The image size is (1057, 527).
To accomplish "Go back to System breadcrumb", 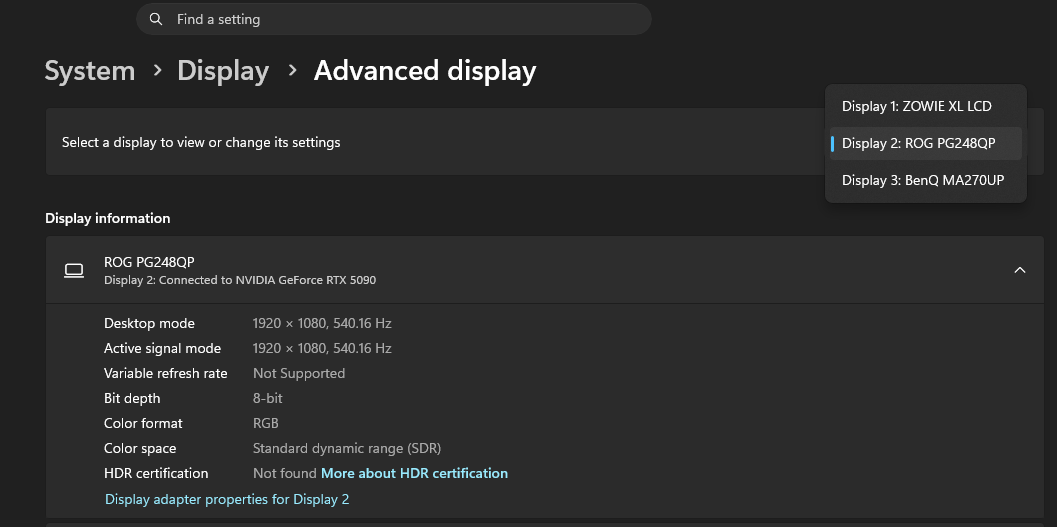I will click(90, 71).
